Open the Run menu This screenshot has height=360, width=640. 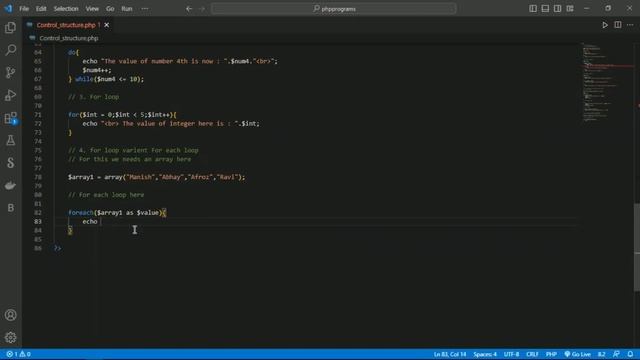[x=127, y=9]
